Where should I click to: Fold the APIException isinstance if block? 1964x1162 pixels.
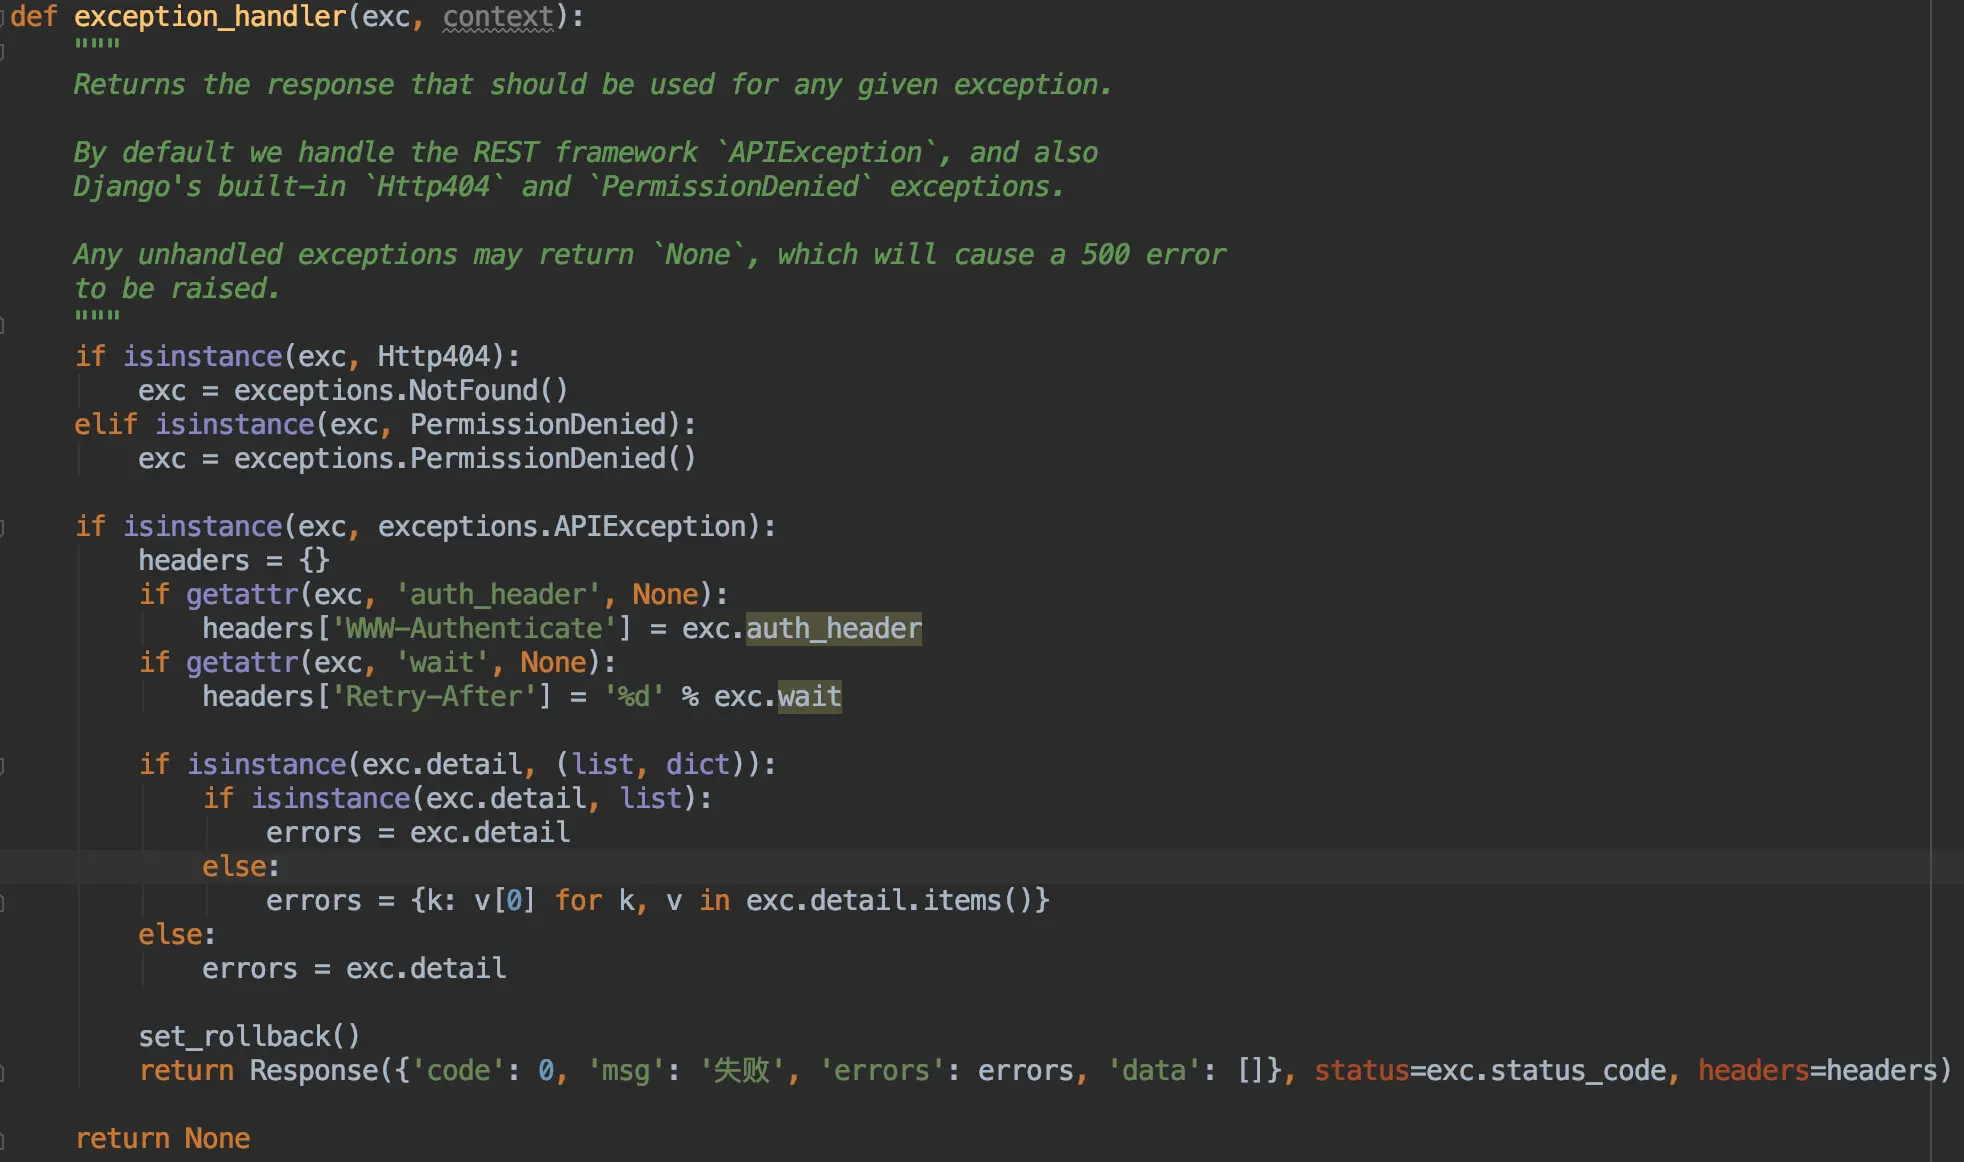3,527
